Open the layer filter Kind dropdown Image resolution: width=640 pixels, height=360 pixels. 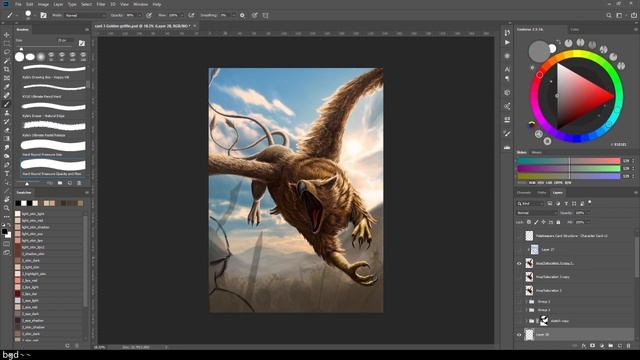[531, 203]
